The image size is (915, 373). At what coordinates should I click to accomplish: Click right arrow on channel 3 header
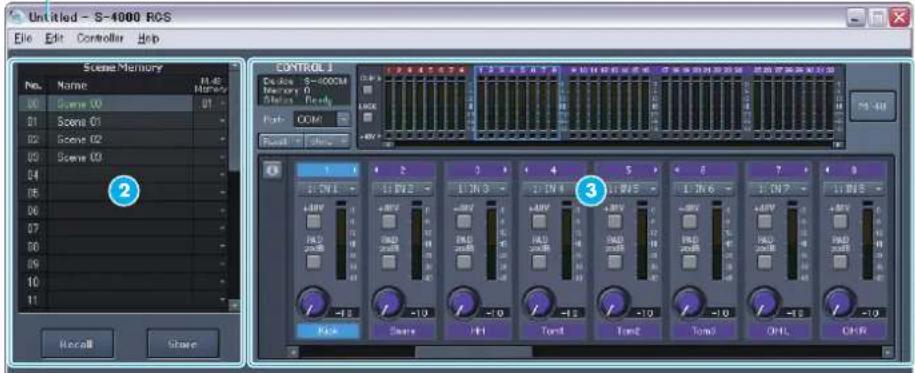point(504,171)
